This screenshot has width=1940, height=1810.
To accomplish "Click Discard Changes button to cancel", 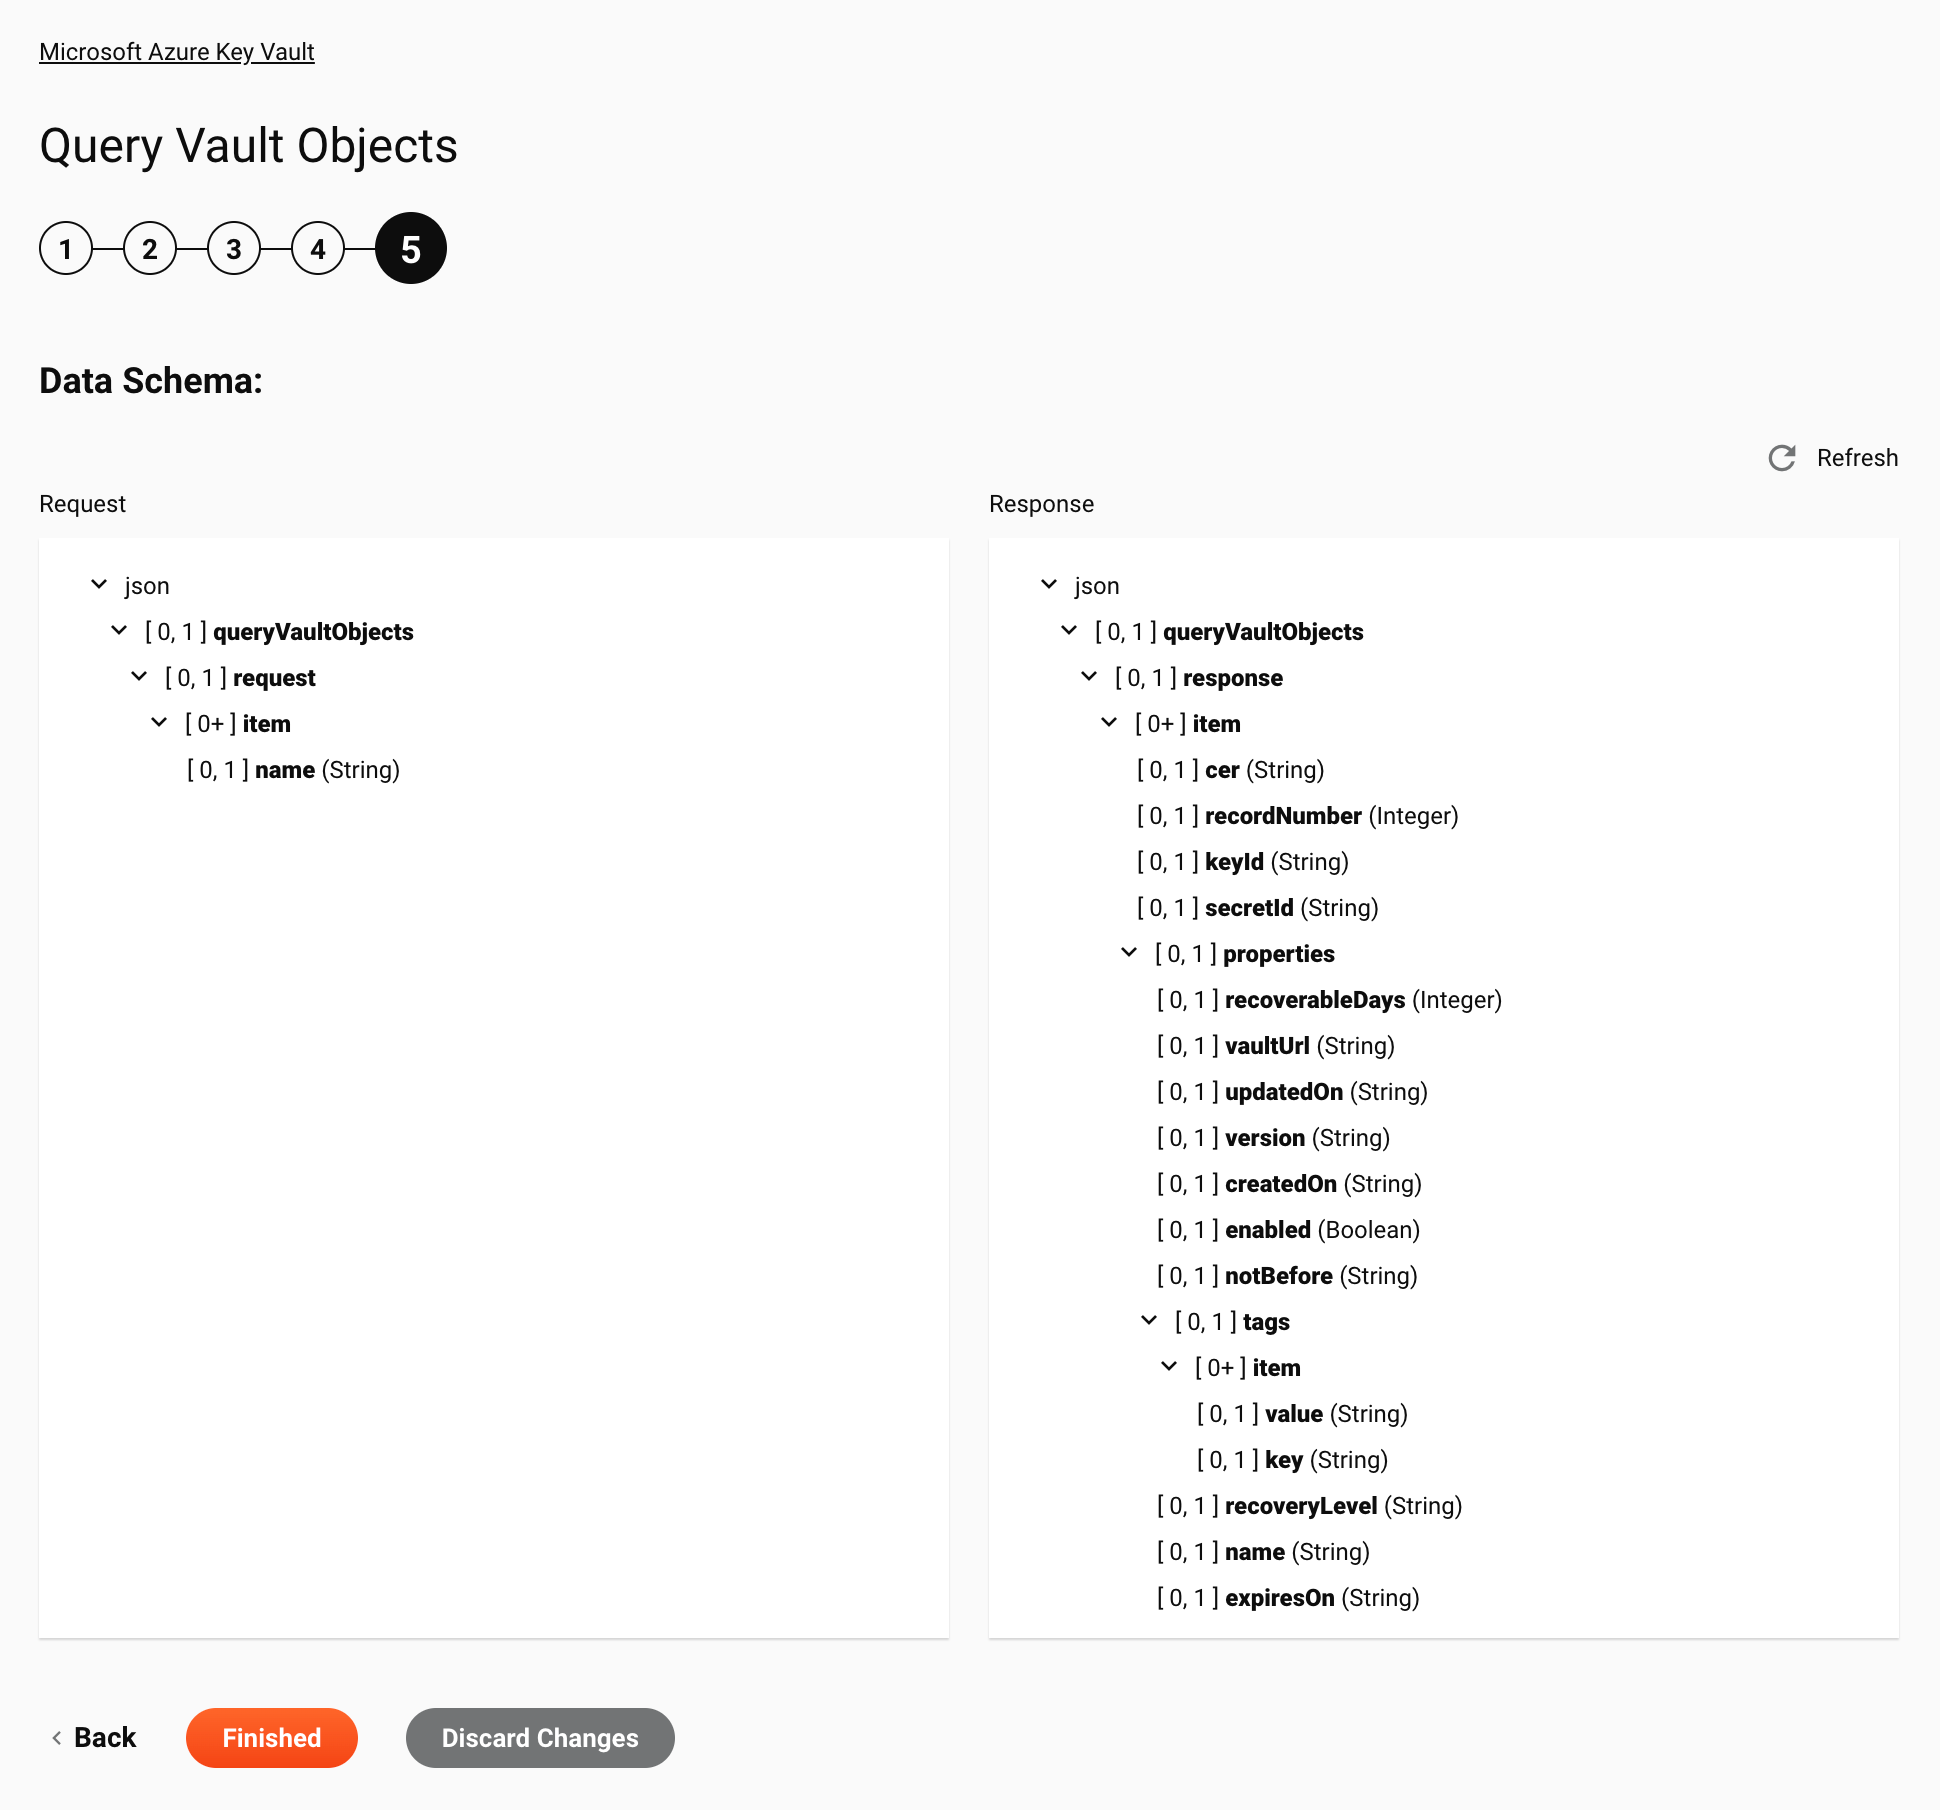I will point(539,1737).
